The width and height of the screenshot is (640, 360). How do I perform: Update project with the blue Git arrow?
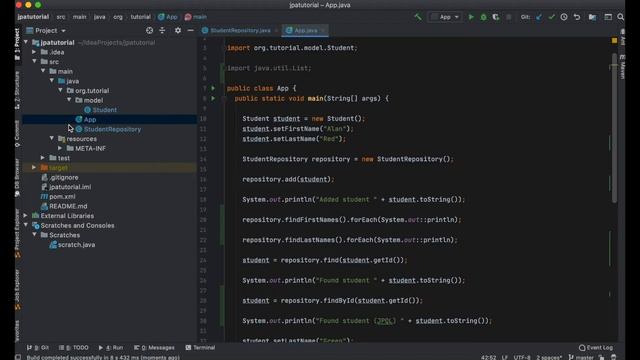539,17
